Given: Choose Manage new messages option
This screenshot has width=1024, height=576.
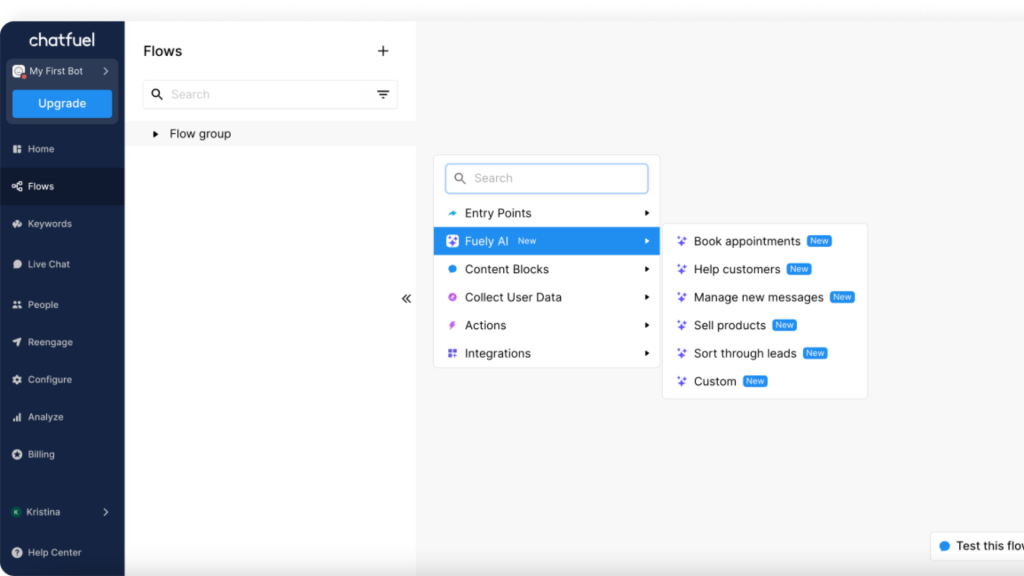Looking at the screenshot, I should click(765, 297).
